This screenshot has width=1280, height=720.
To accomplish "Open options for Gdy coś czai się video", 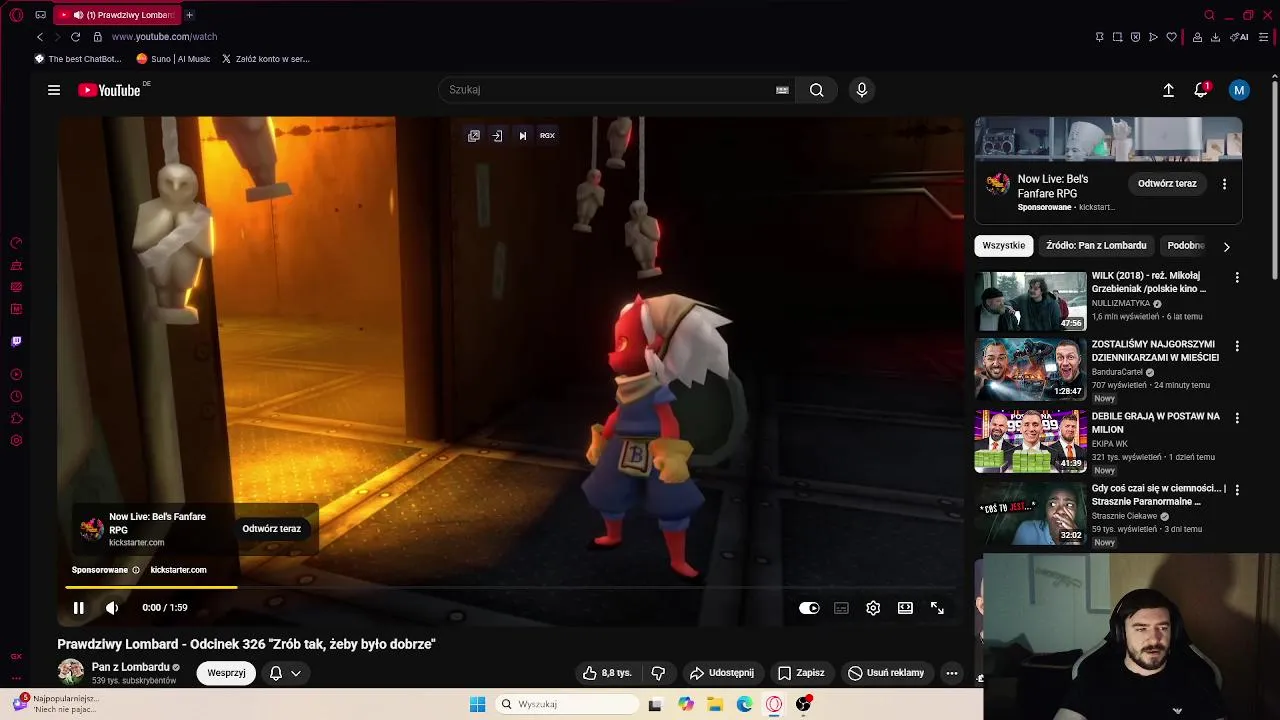I will 1237,490.
